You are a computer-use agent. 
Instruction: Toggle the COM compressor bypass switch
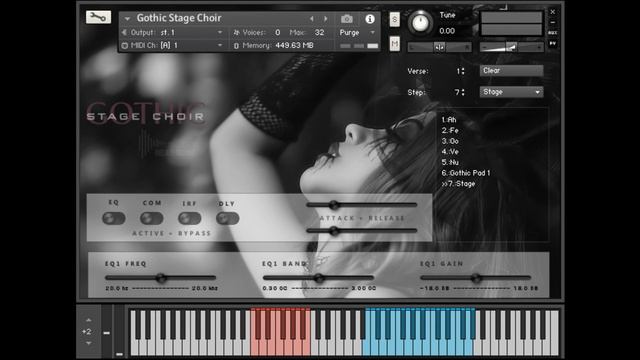tap(151, 218)
